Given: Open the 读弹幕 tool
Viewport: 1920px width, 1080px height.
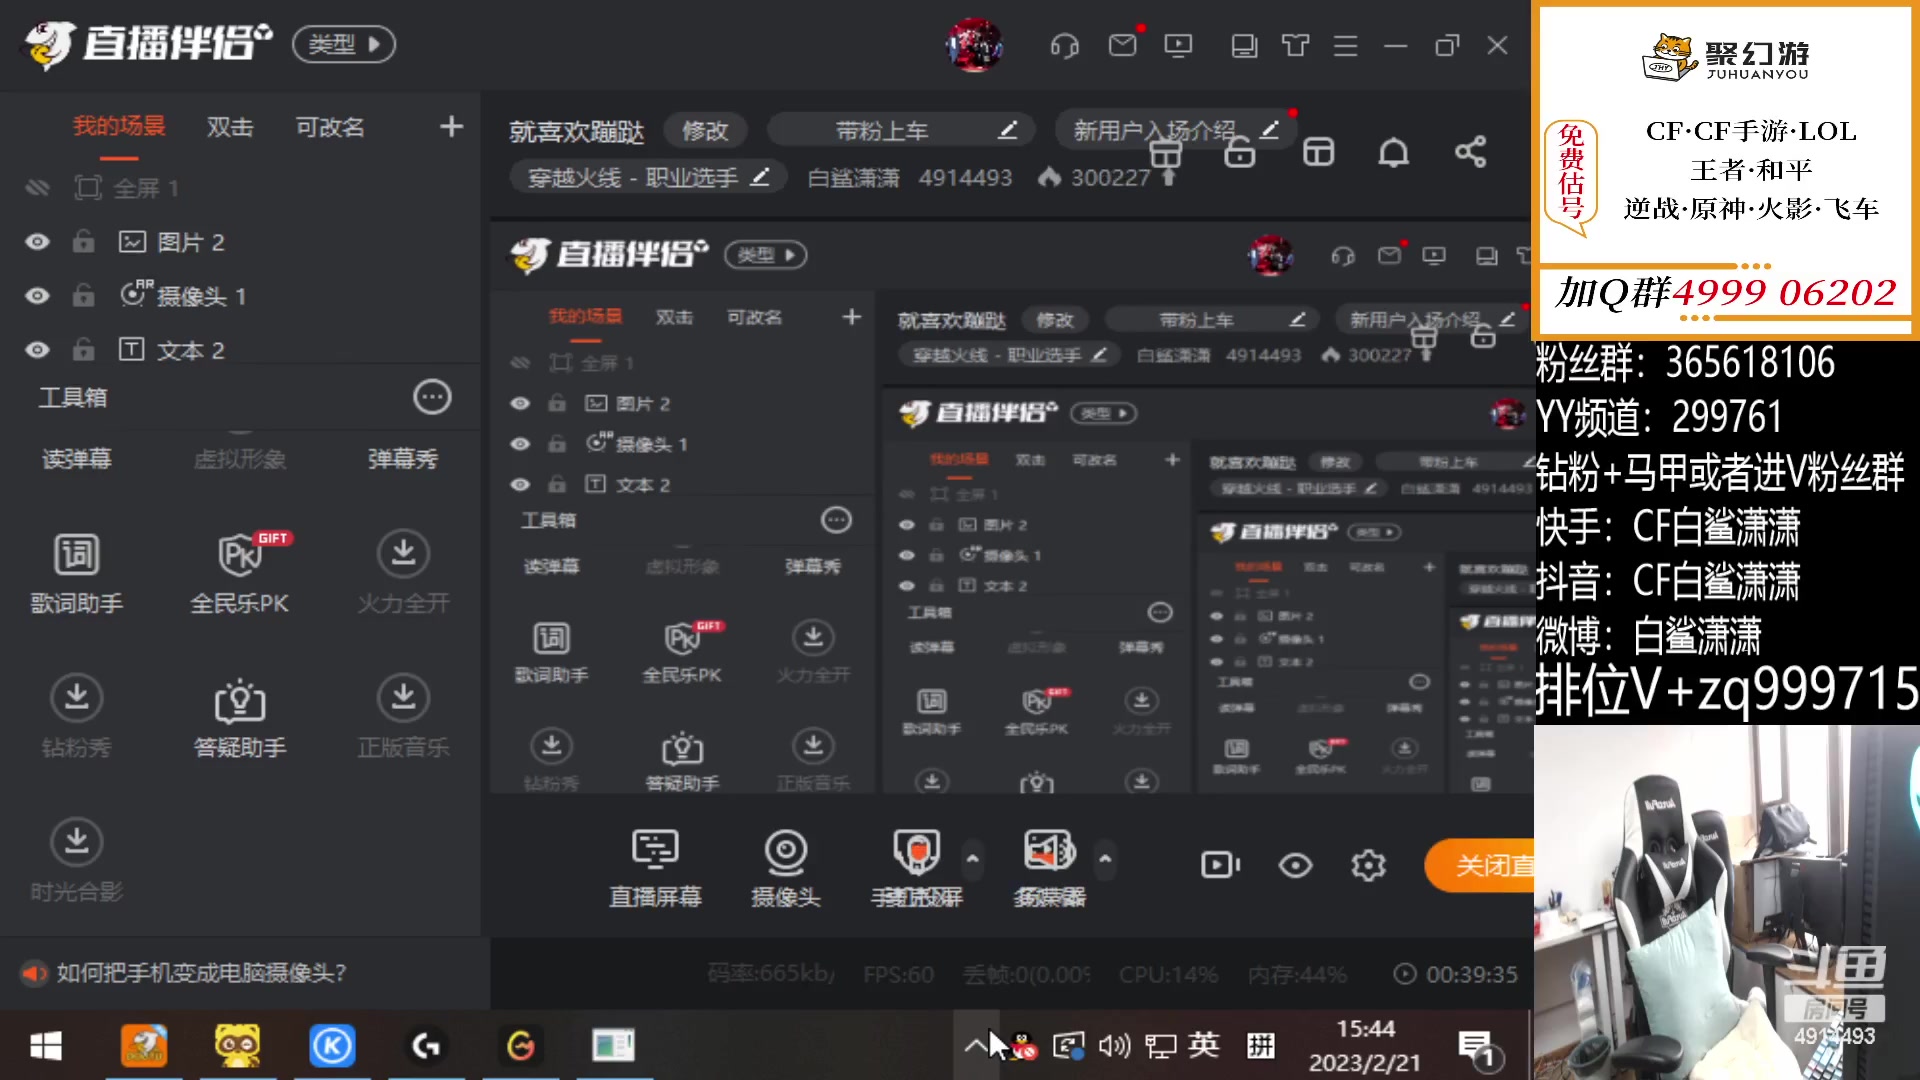Looking at the screenshot, I should (77, 459).
